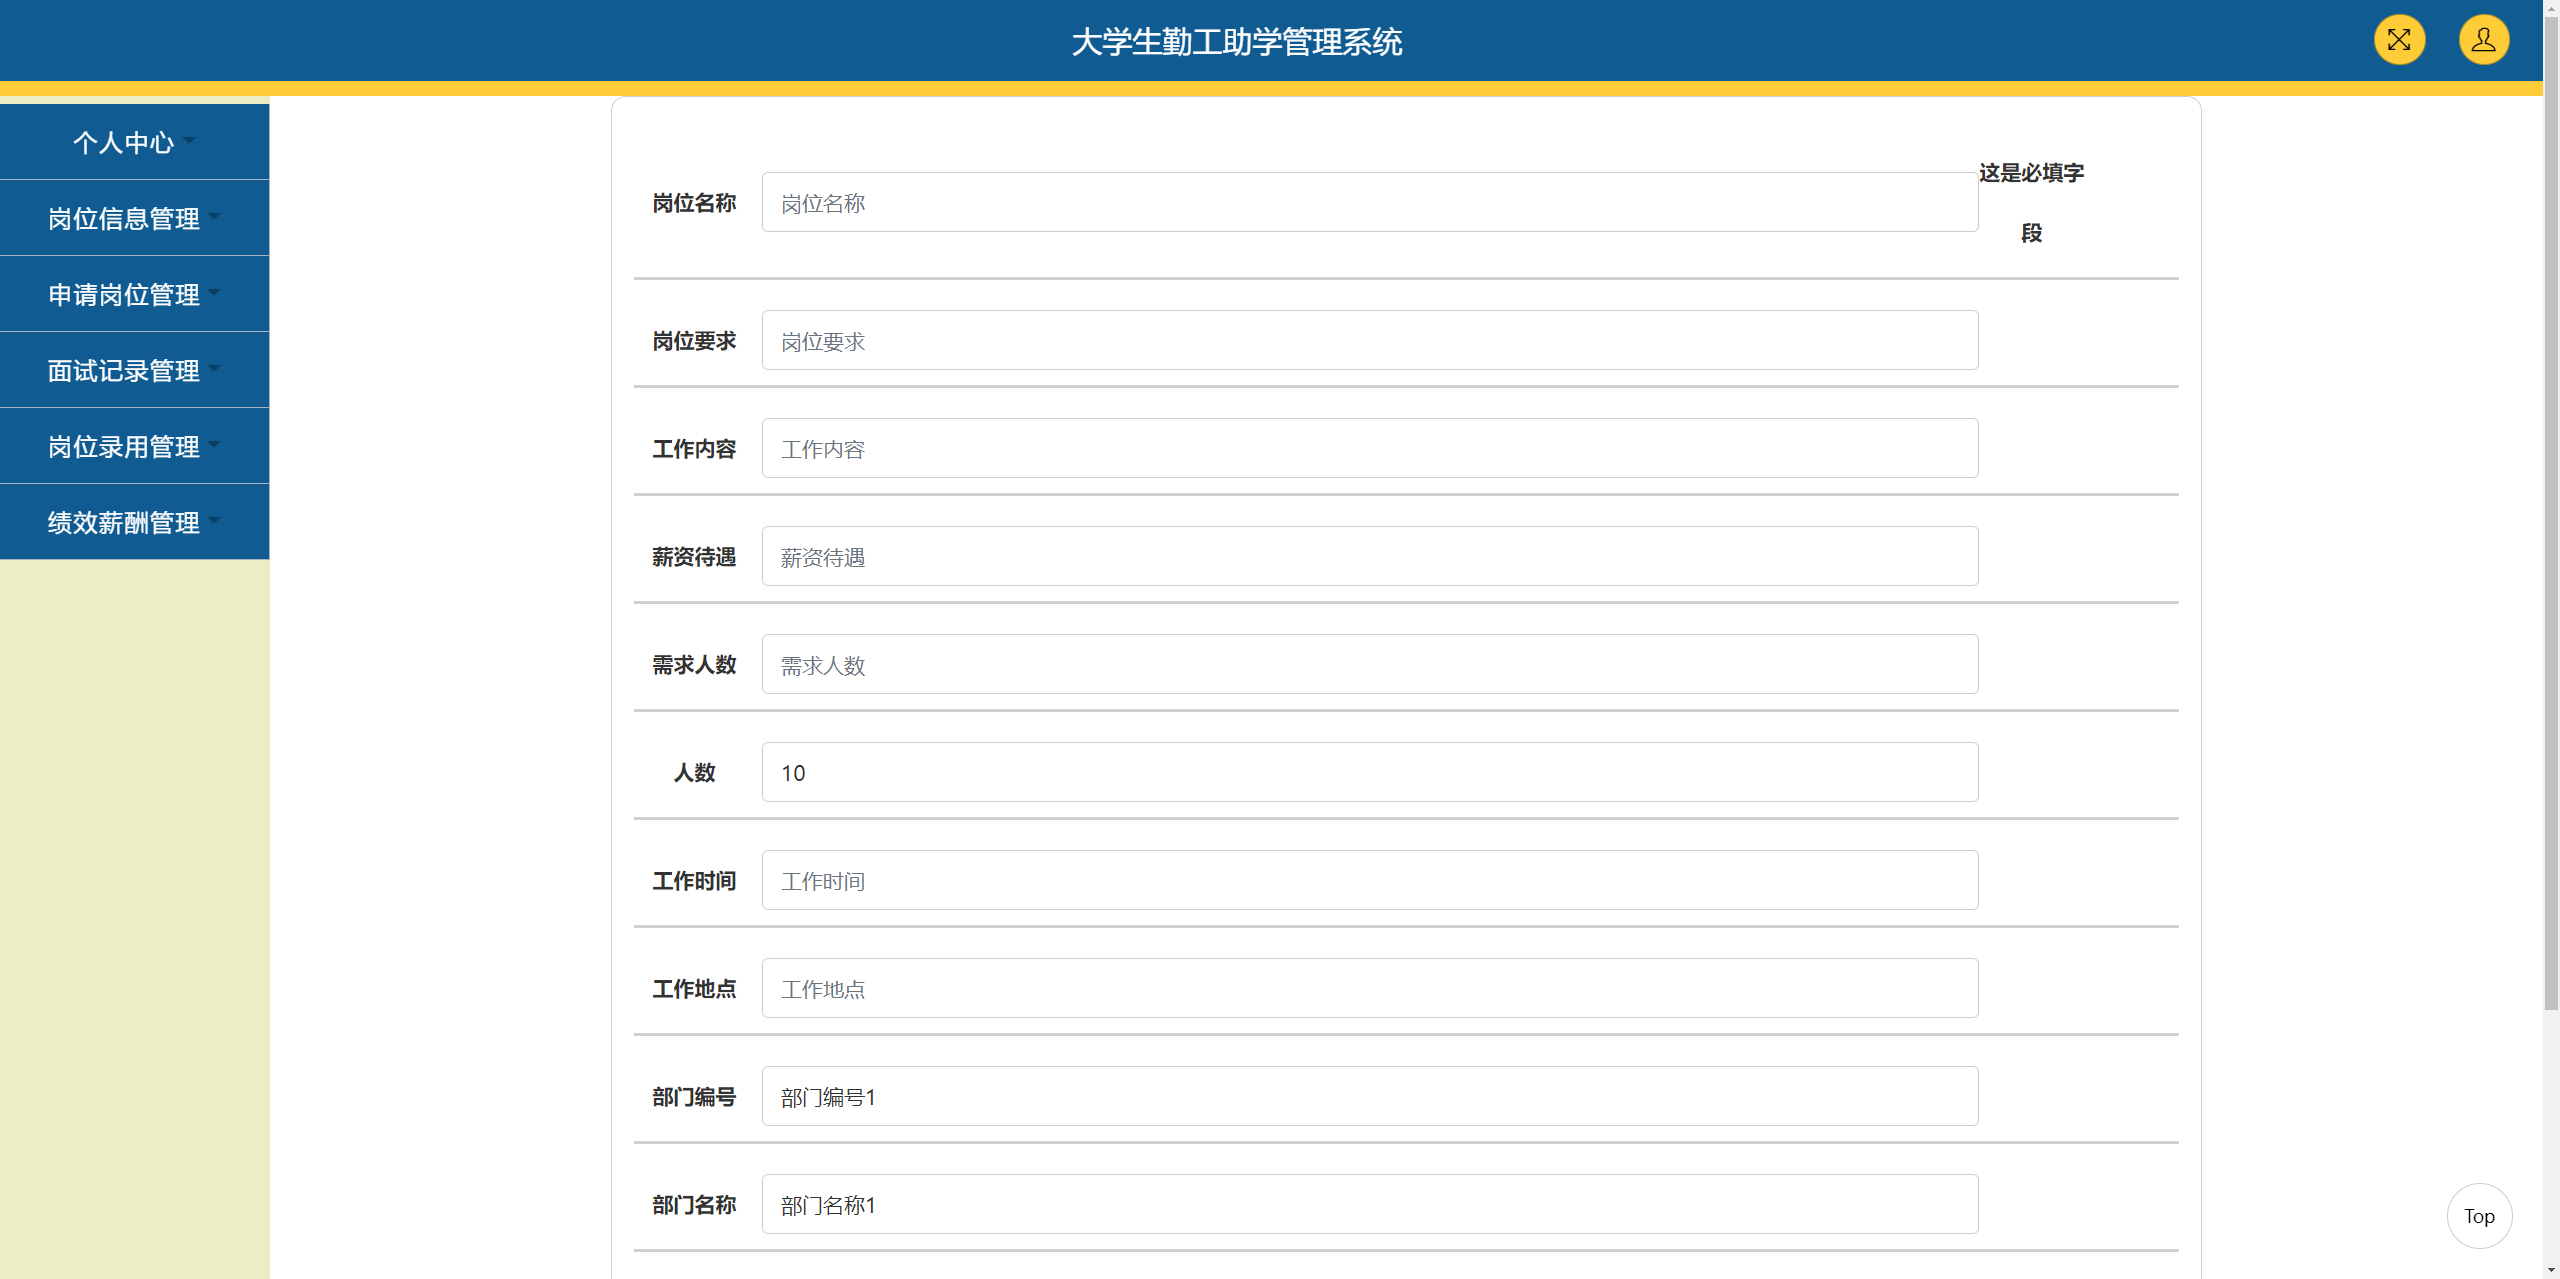
Task: Expand the 岗位录用管理 menu dropdown
Action: pyautogui.click(x=213, y=445)
